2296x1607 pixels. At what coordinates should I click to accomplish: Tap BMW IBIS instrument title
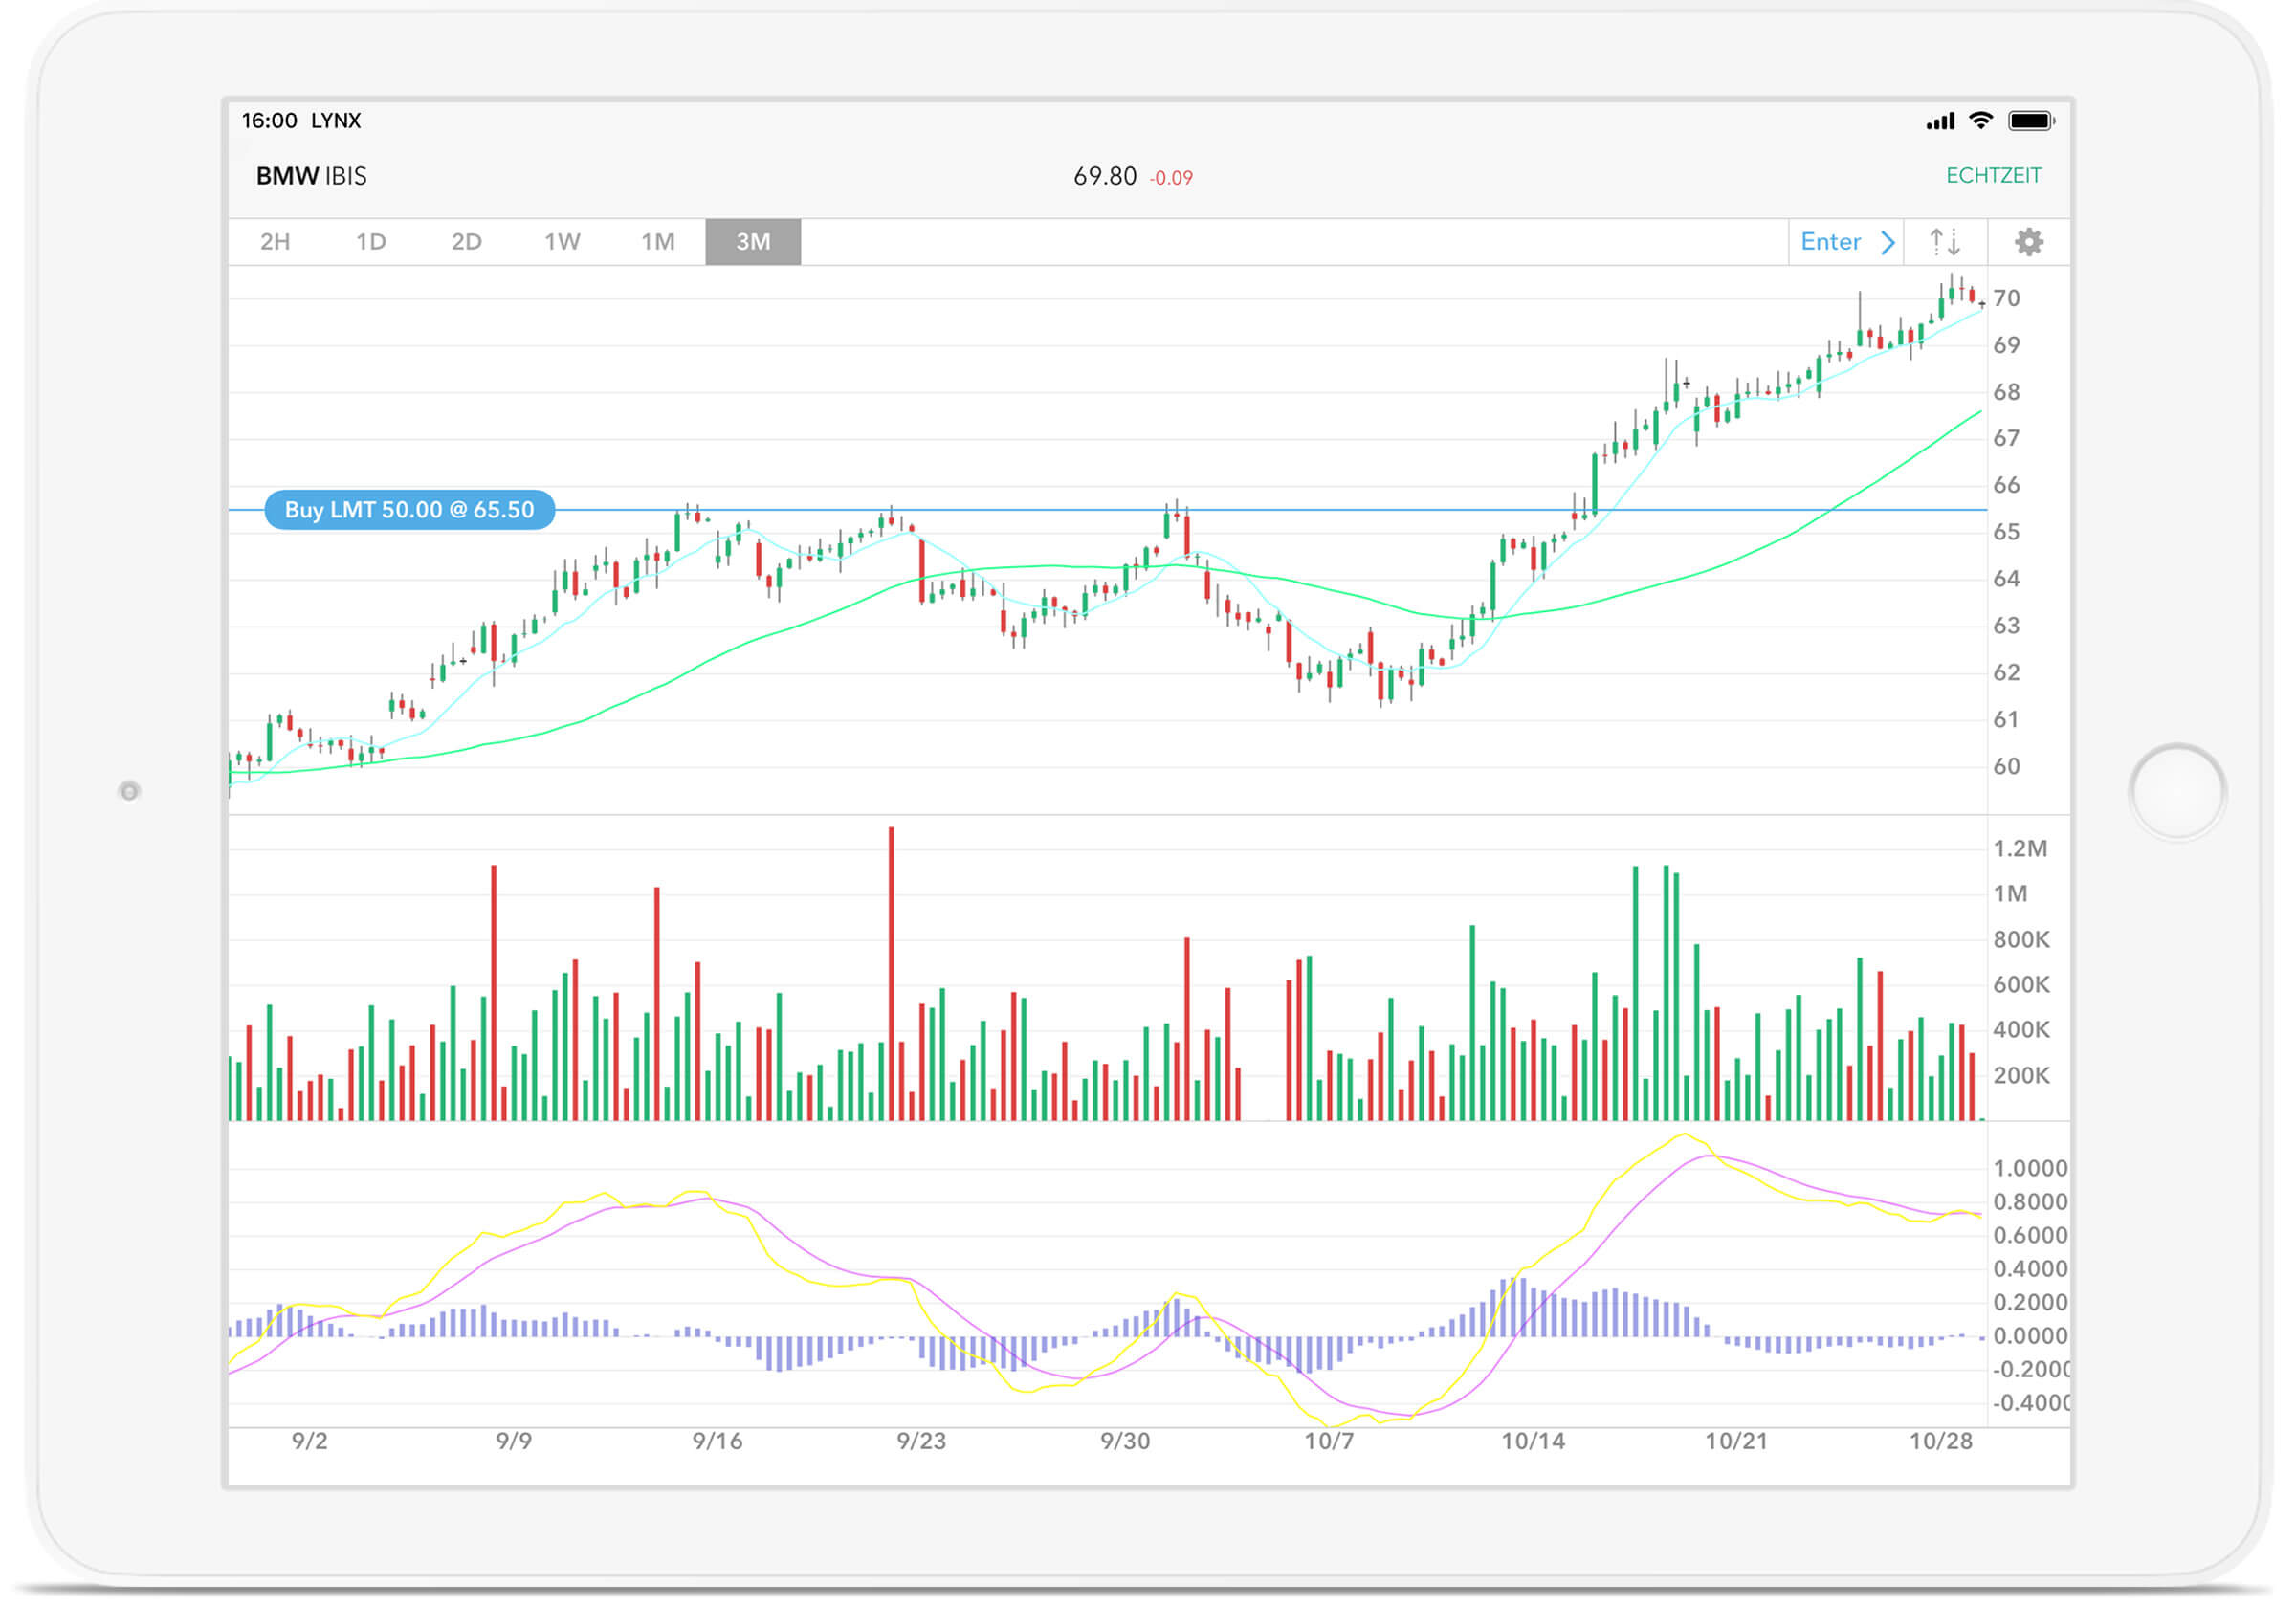[x=310, y=176]
